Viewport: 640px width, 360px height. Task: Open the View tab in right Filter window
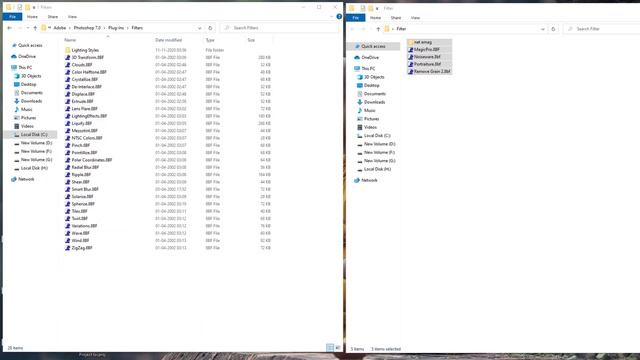[415, 18]
